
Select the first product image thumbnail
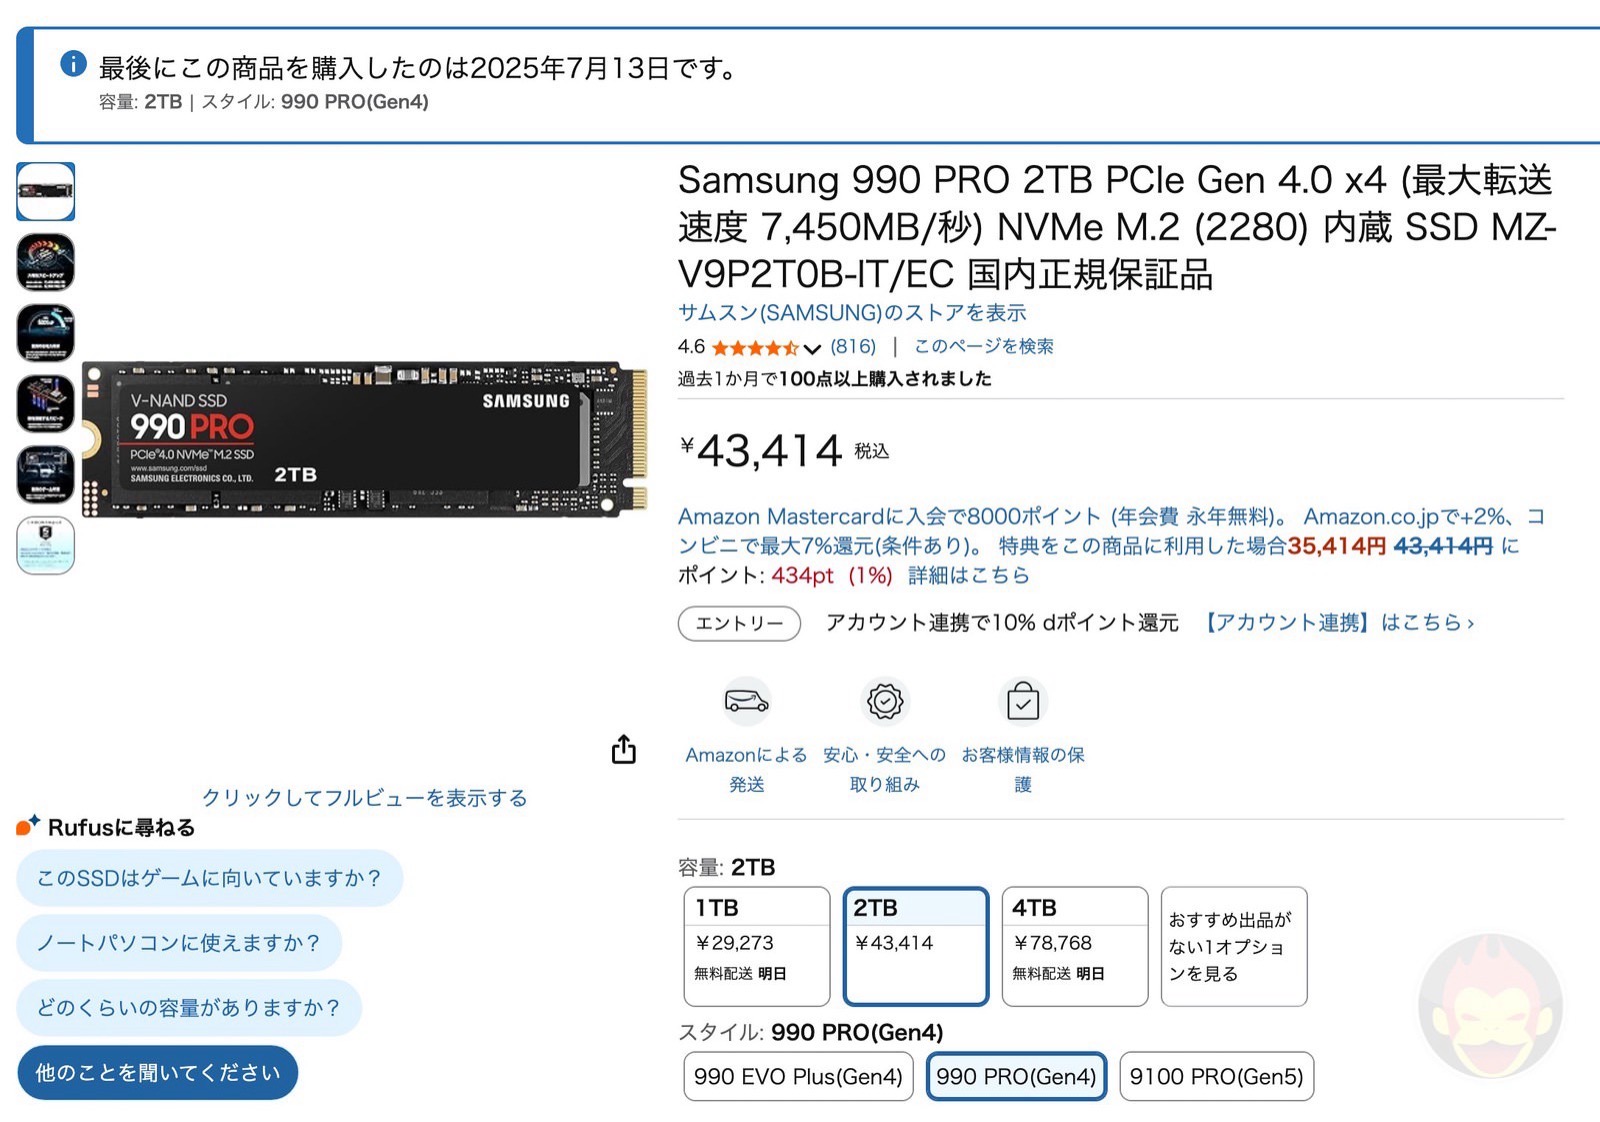click(46, 192)
